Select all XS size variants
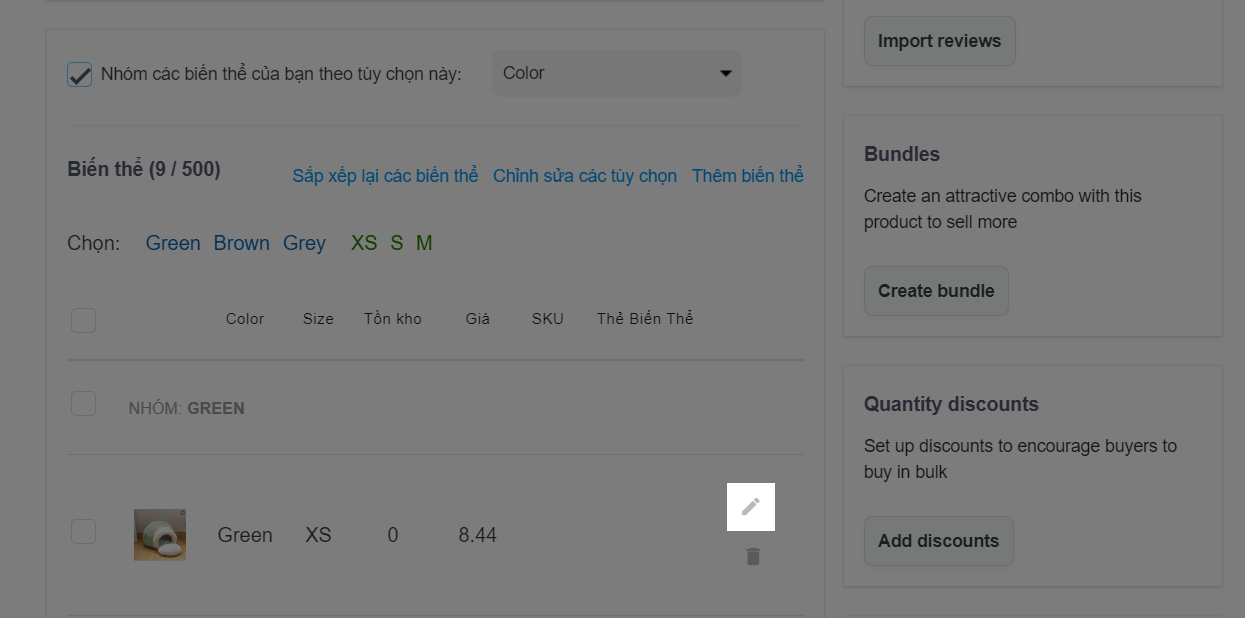Image resolution: width=1245 pixels, height=618 pixels. pyautogui.click(x=364, y=243)
